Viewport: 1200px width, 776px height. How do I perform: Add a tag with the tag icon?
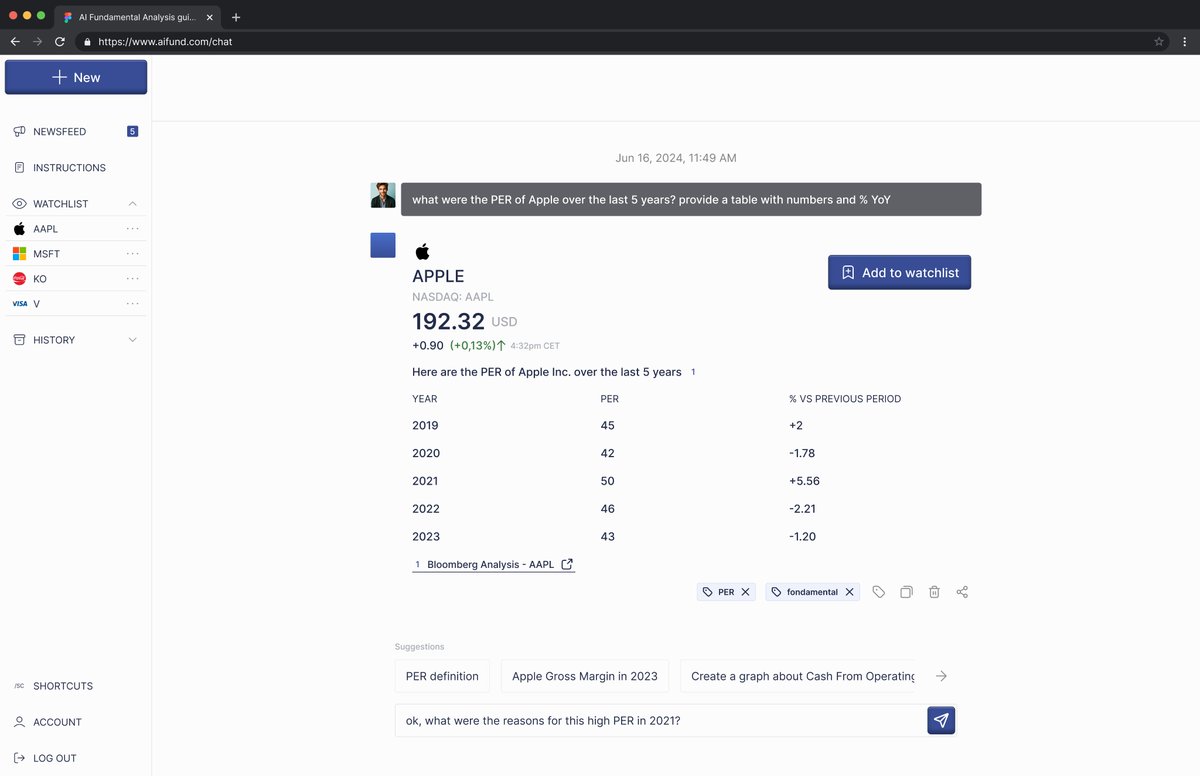(x=878, y=592)
